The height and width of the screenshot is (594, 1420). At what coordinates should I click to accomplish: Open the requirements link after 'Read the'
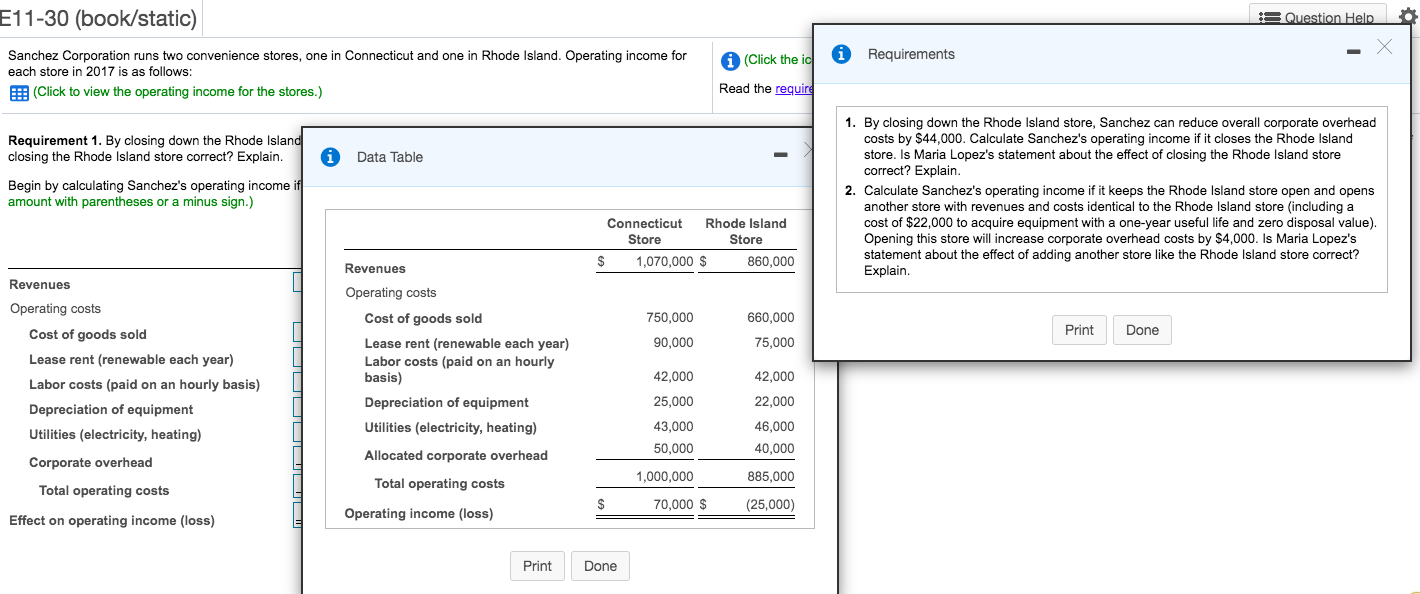click(793, 89)
